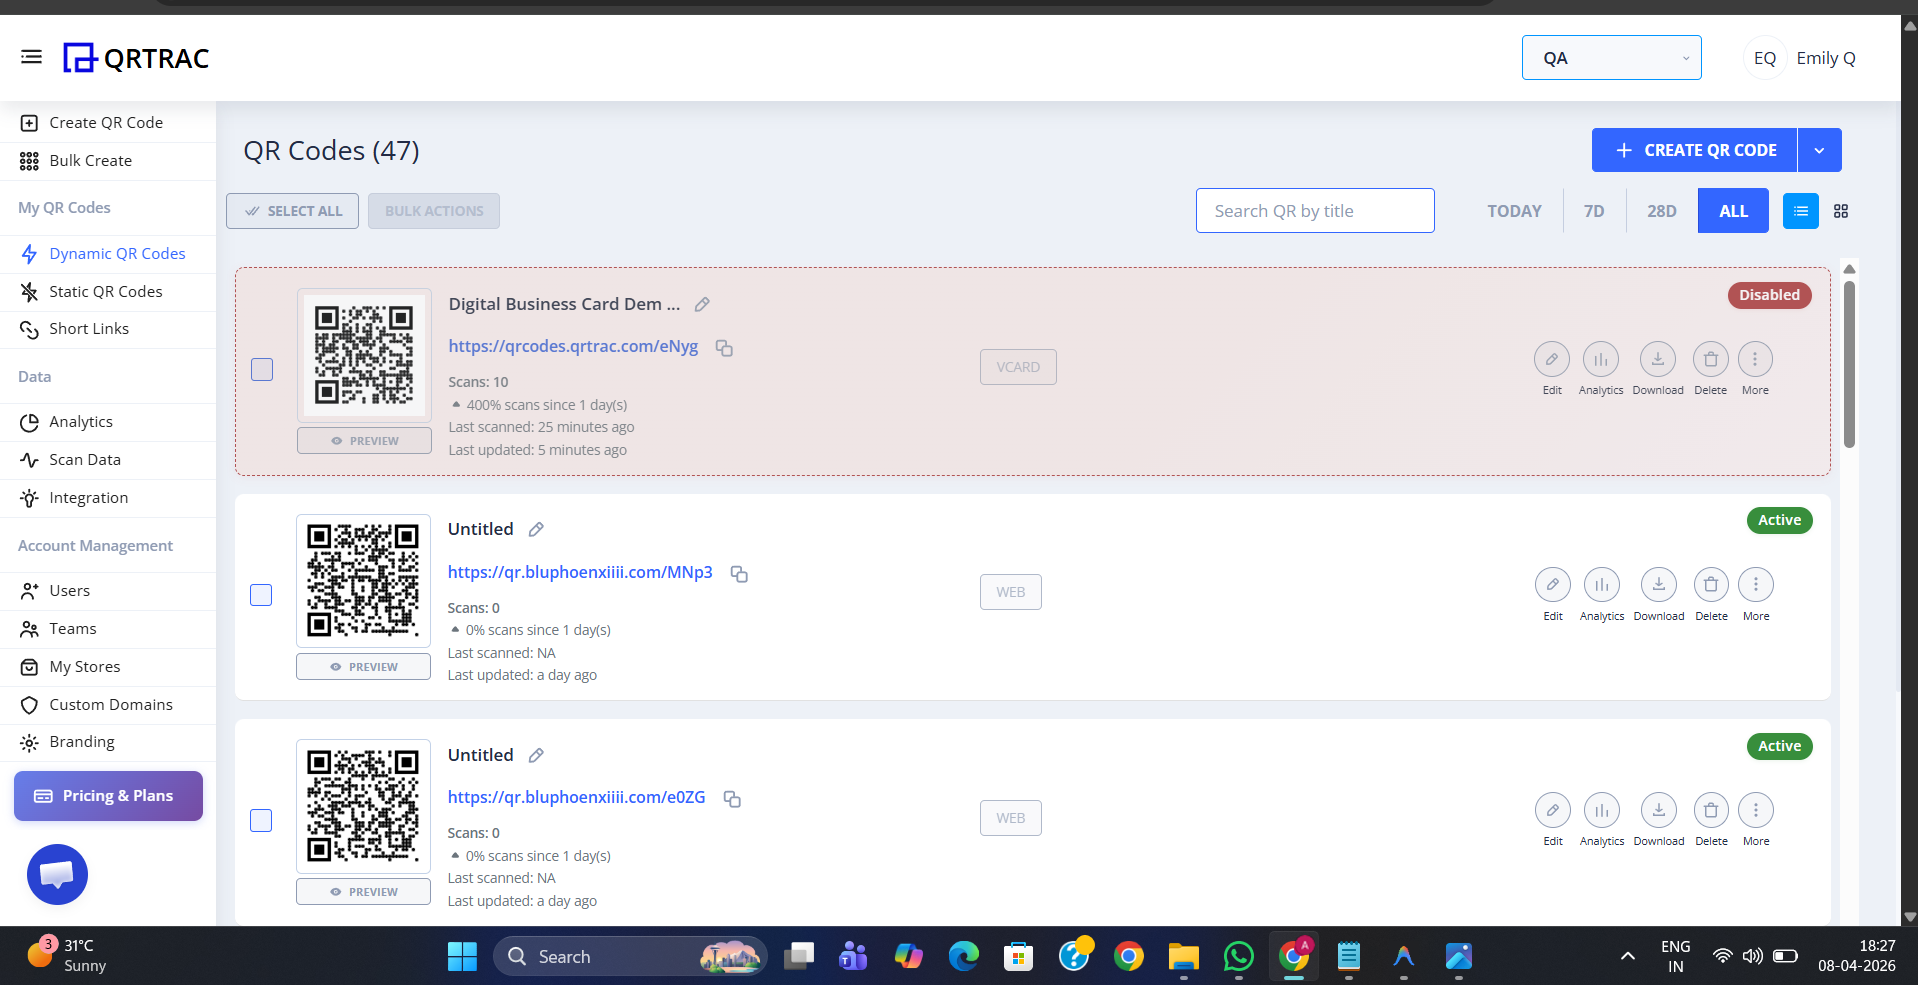Image resolution: width=1918 pixels, height=985 pixels.
Task: Open Analytics for the Digital Business Card QR
Action: tap(1600, 360)
